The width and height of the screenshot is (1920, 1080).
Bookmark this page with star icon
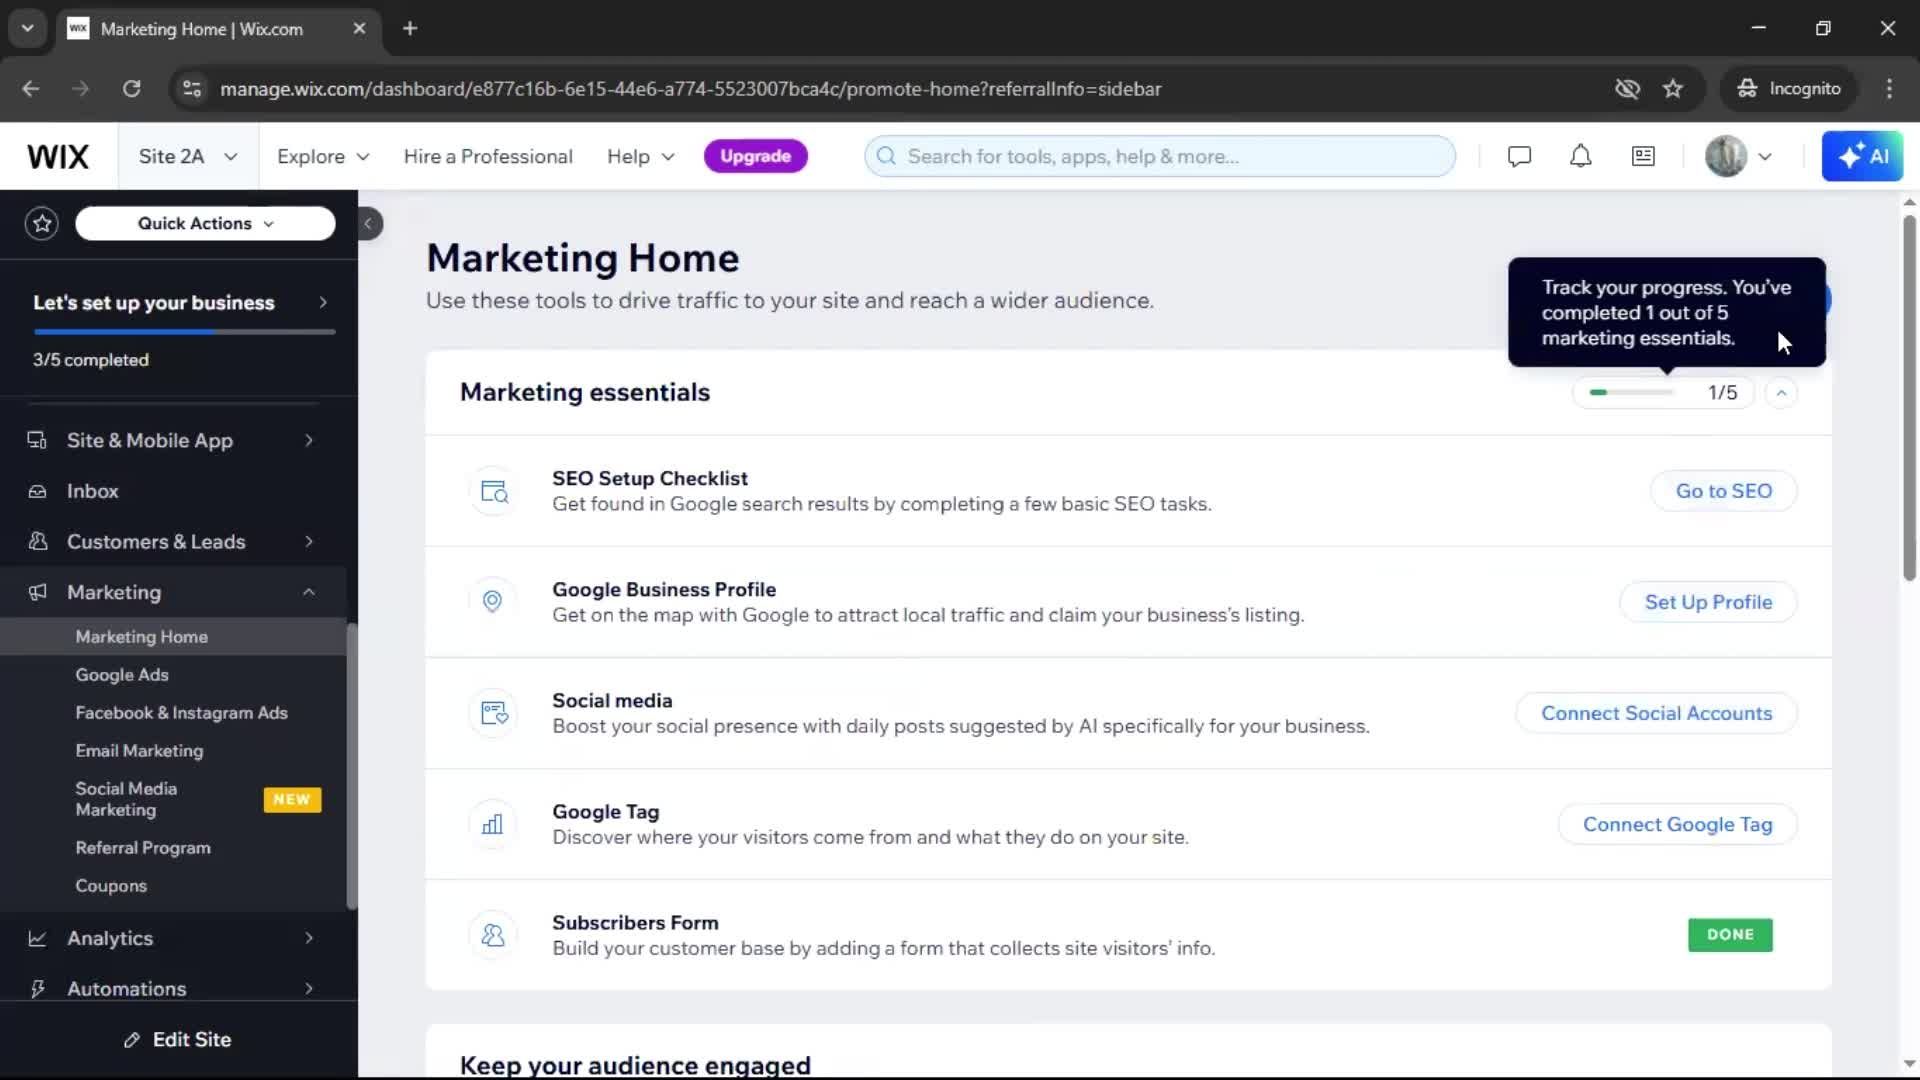tap(1673, 89)
